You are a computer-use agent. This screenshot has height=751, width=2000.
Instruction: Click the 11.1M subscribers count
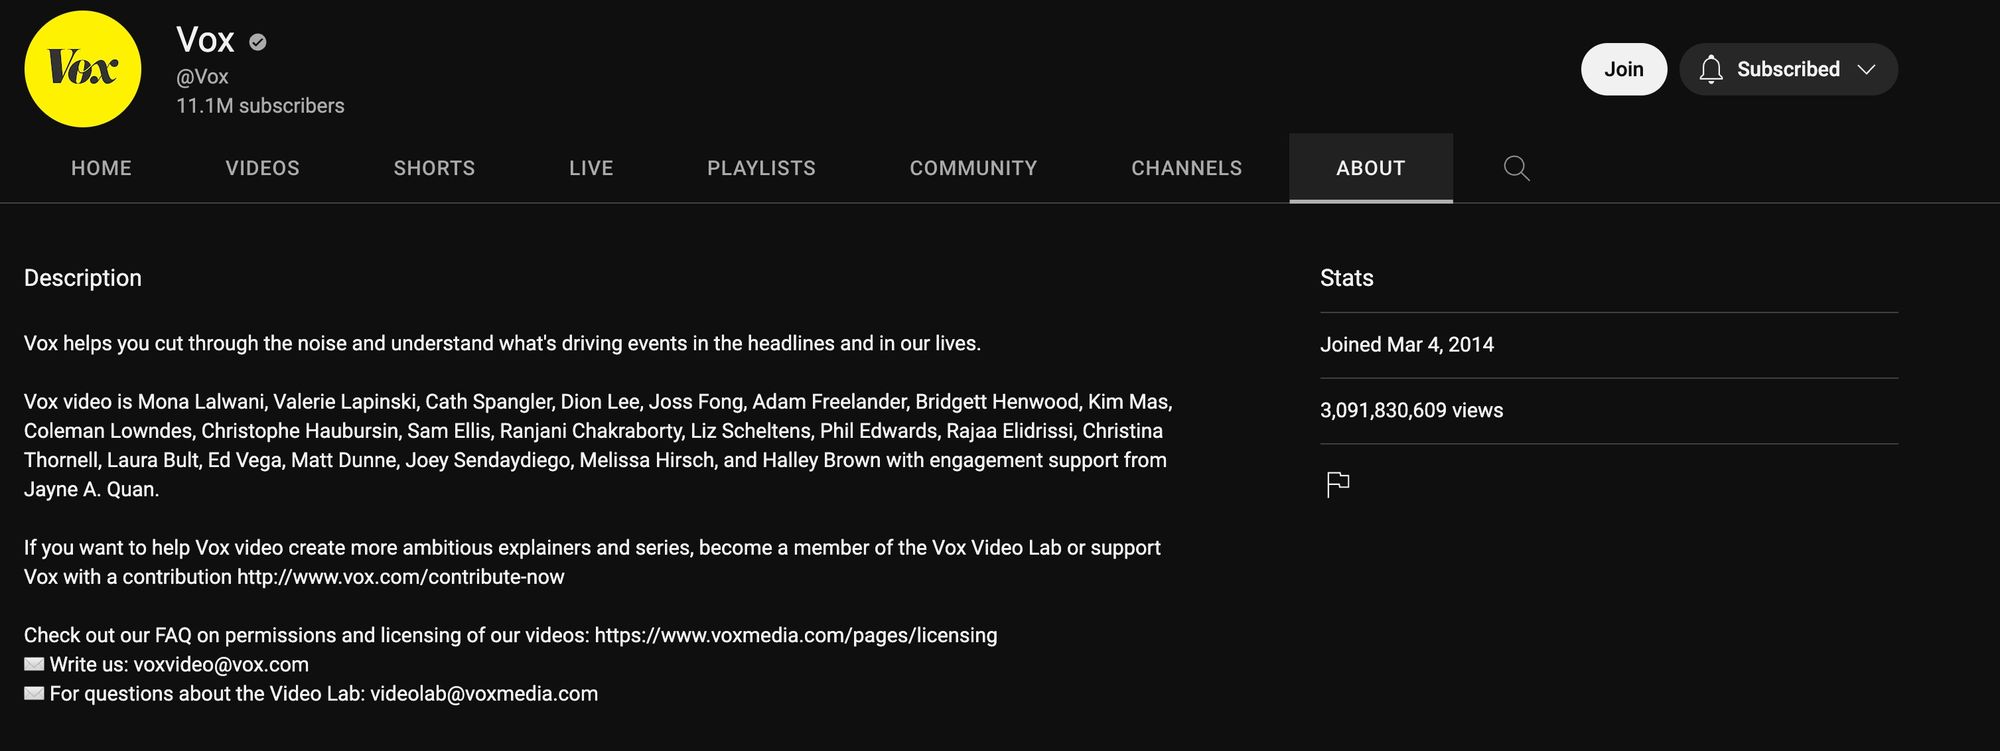point(260,106)
